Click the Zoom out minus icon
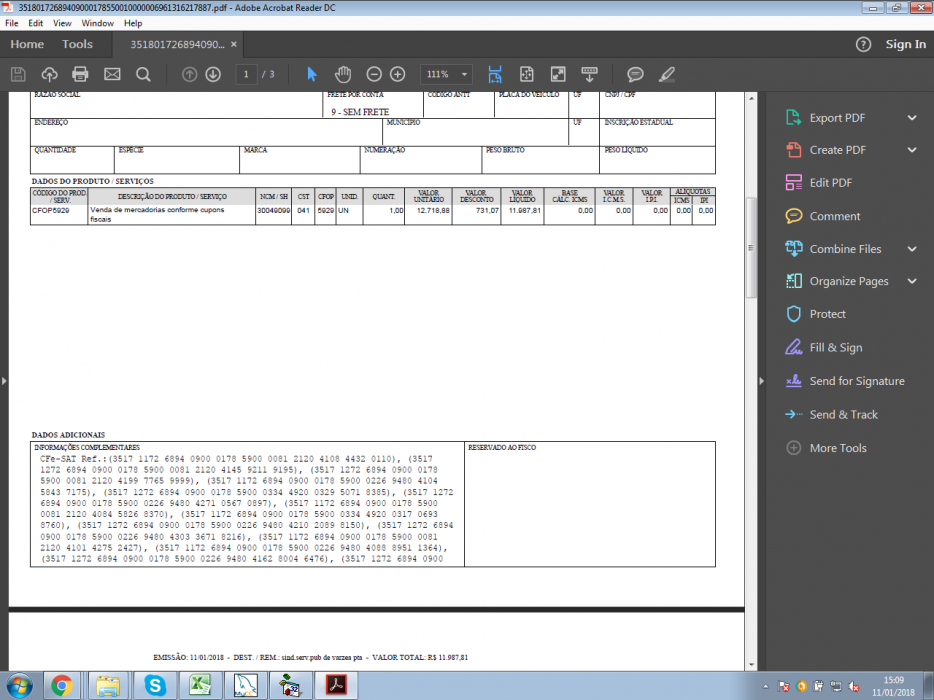Image resolution: width=934 pixels, height=700 pixels. pyautogui.click(x=373, y=74)
